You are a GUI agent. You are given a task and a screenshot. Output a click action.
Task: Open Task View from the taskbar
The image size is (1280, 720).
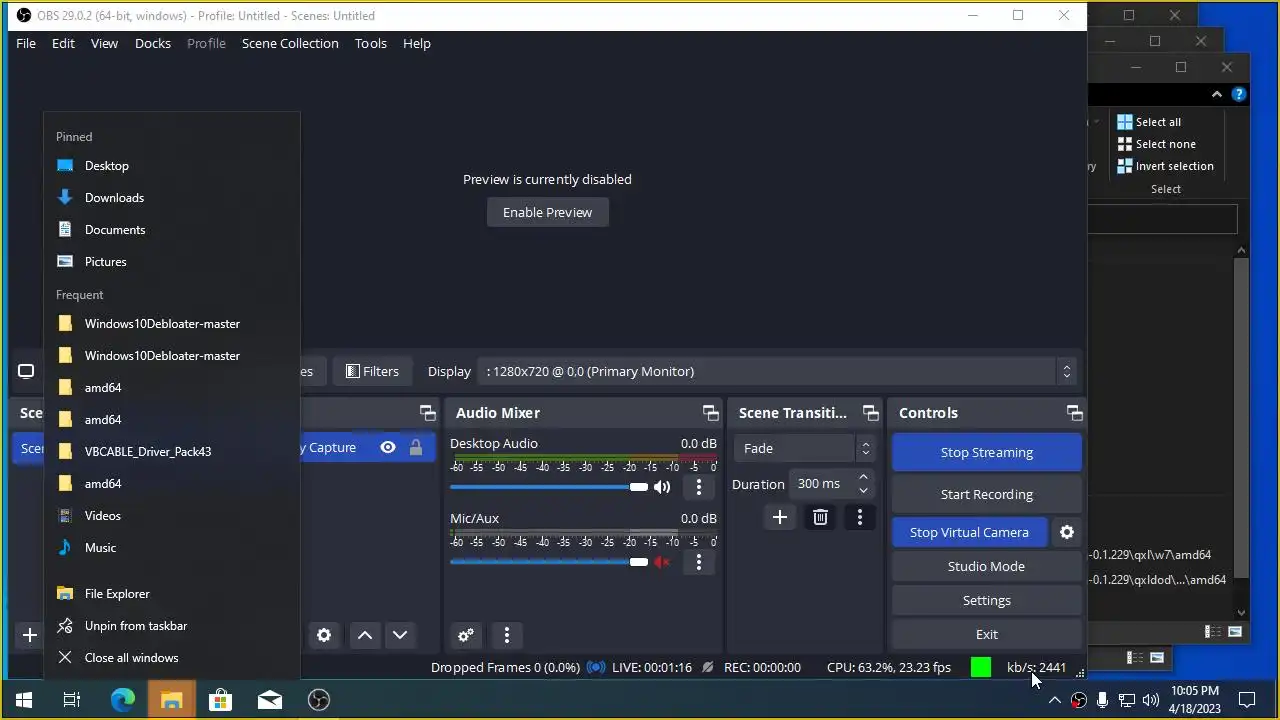click(x=72, y=700)
